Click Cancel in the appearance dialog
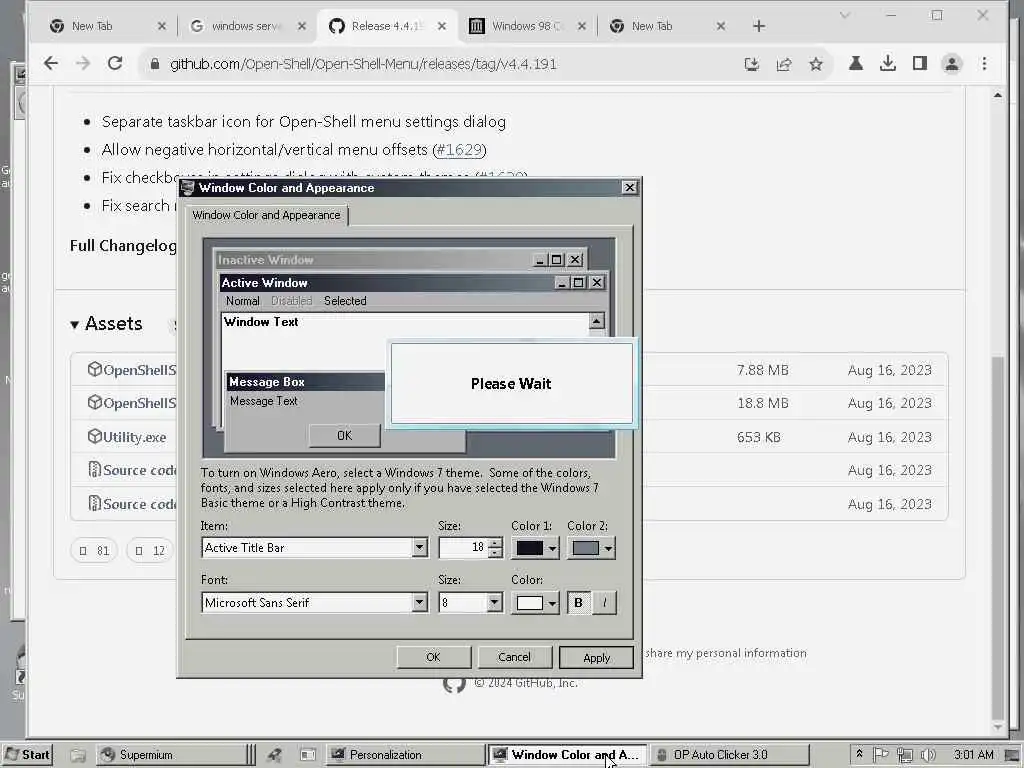1024x768 pixels. [x=514, y=657]
